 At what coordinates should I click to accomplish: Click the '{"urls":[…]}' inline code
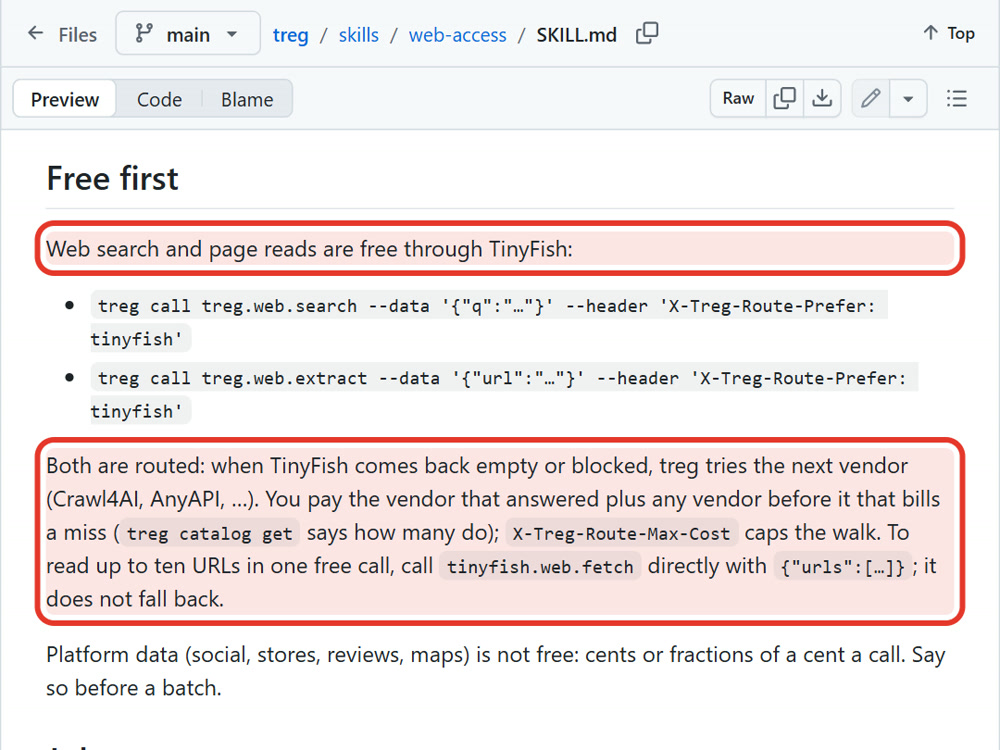click(x=842, y=566)
